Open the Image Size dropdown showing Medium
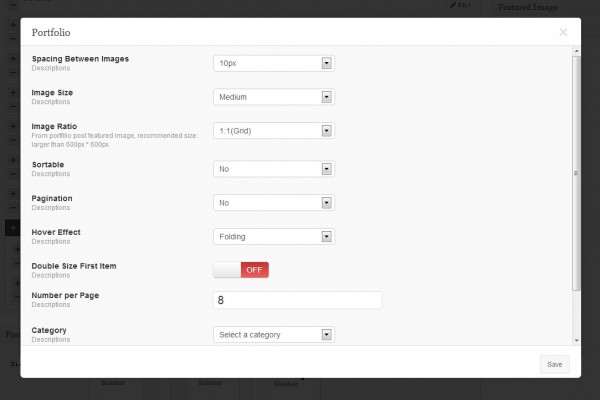 pyautogui.click(x=274, y=97)
